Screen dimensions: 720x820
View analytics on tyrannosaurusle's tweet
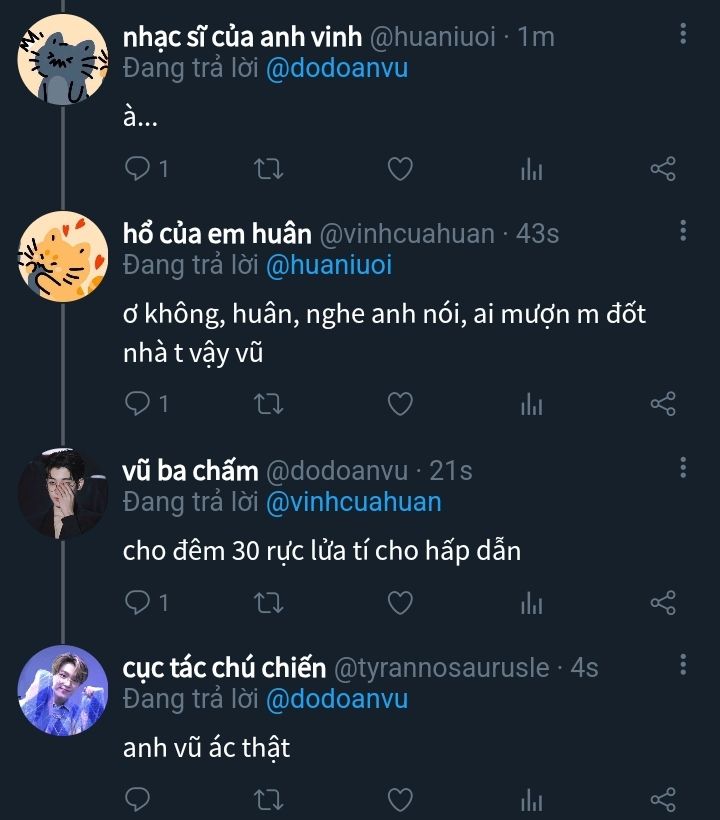[531, 799]
